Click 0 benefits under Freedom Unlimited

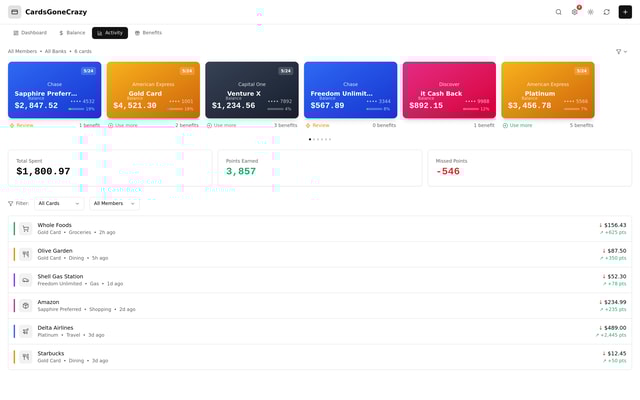click(384, 125)
